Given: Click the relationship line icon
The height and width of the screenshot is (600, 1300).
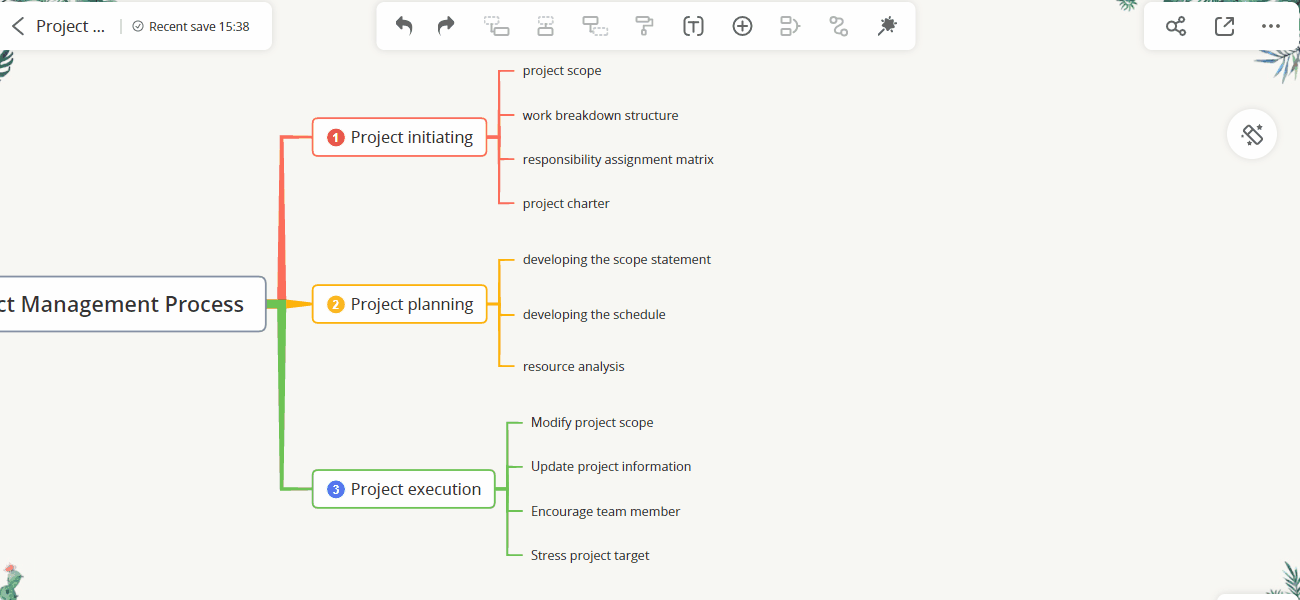Looking at the screenshot, I should [838, 26].
